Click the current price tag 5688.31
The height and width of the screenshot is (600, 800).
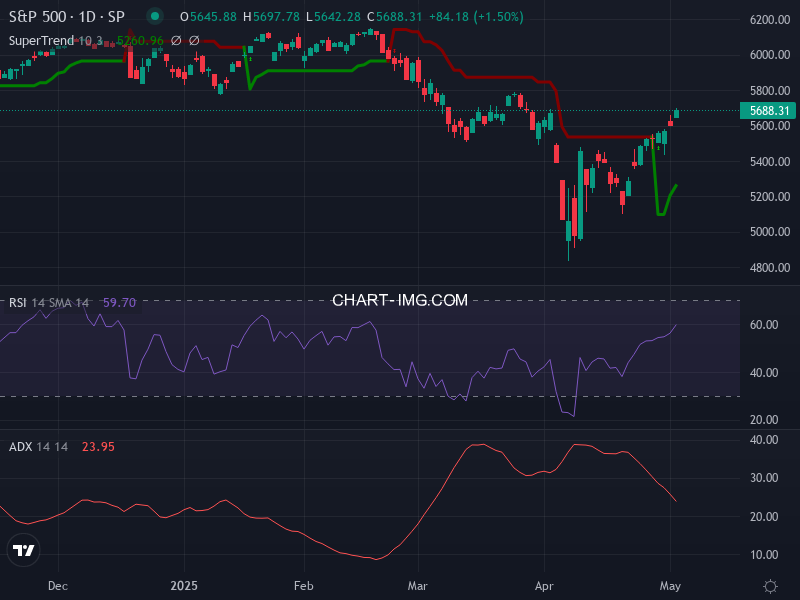769,111
